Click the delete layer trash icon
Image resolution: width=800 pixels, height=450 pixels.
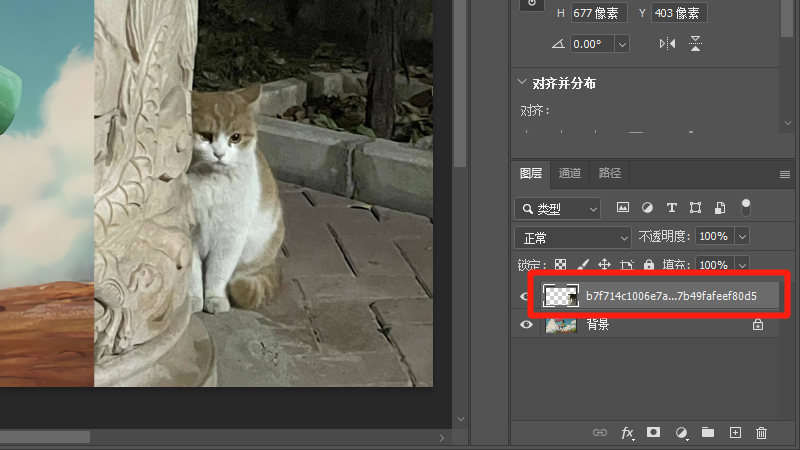761,433
